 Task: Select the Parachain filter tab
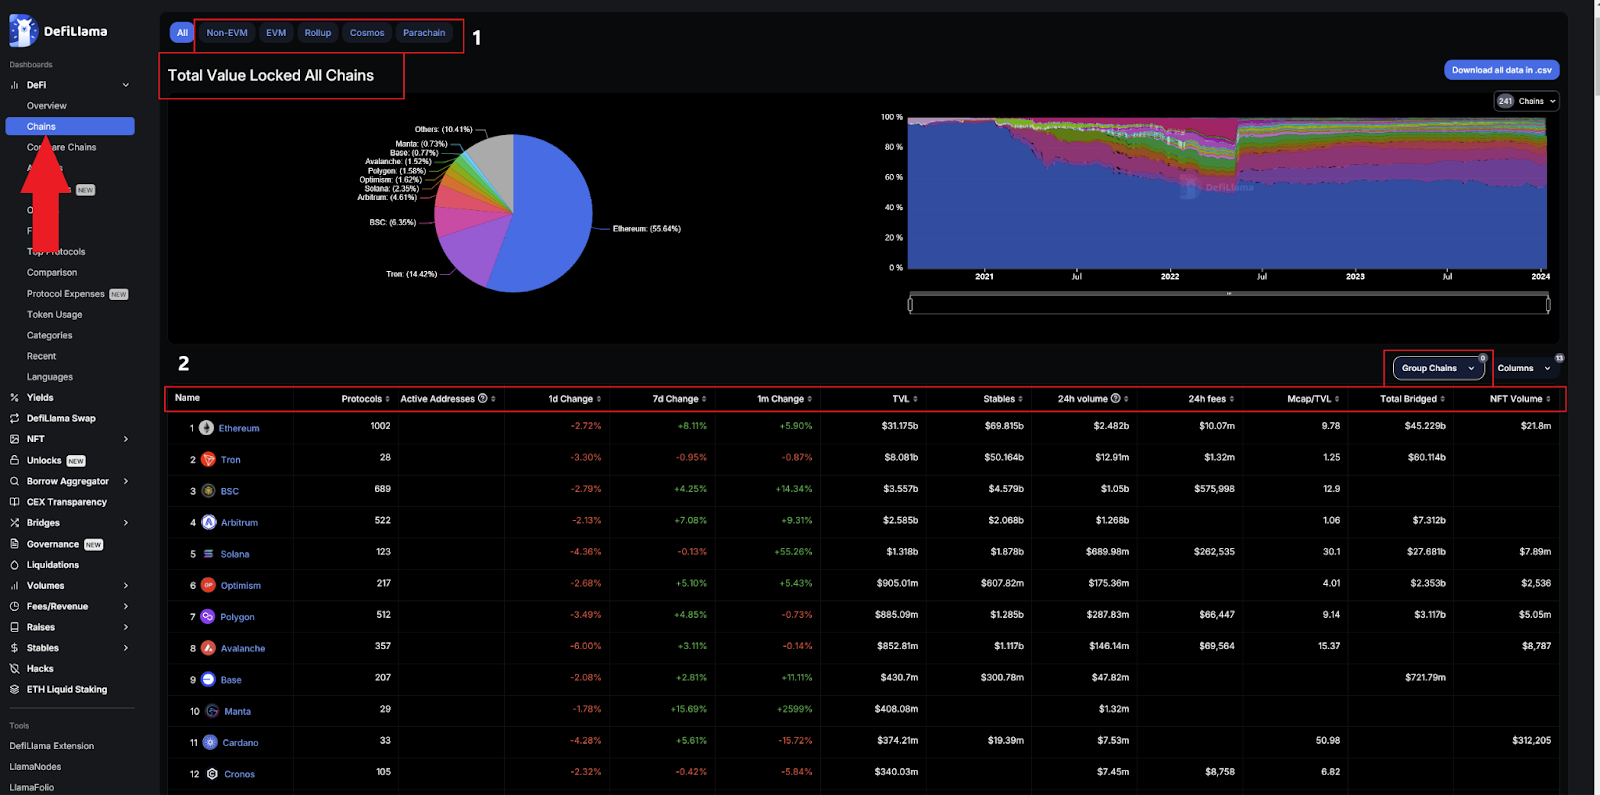point(424,33)
